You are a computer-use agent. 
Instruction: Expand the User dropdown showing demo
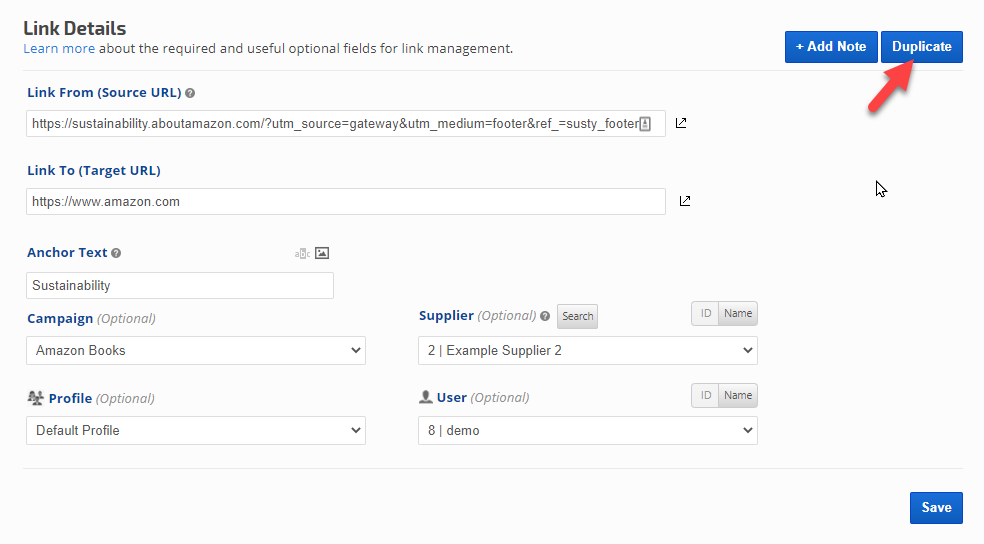click(x=587, y=431)
